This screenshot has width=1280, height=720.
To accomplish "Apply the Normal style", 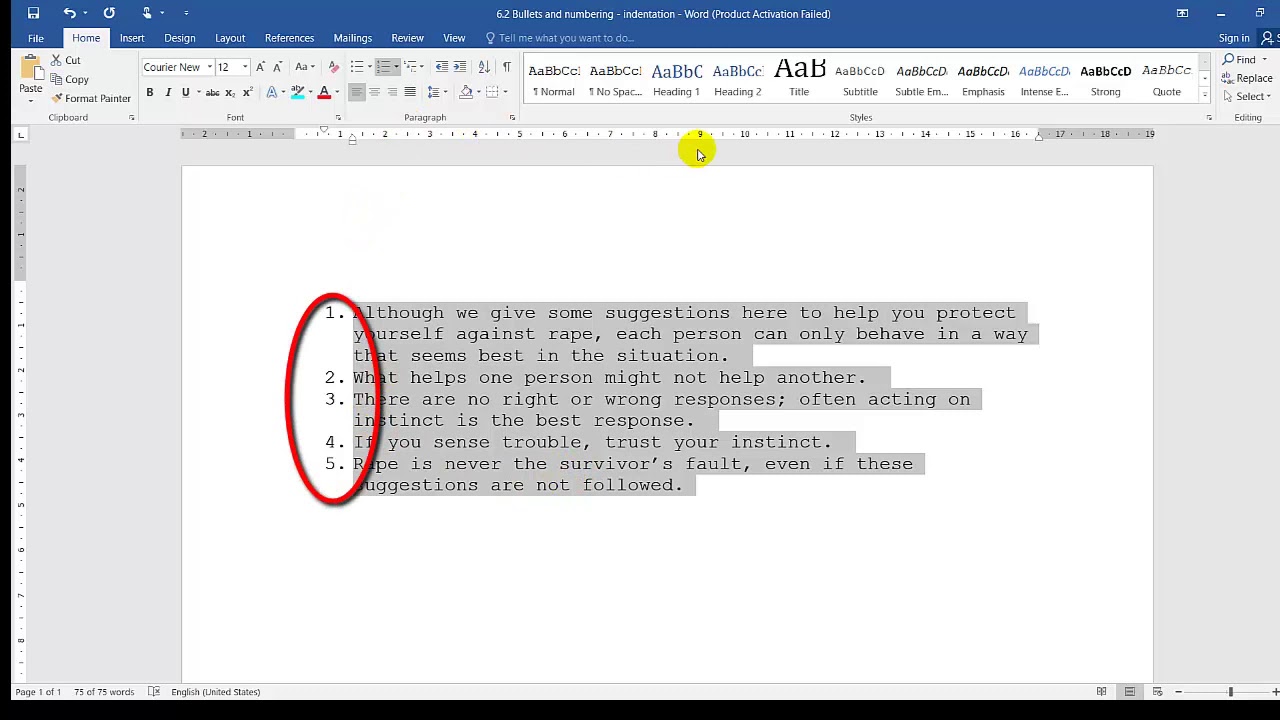I will click(554, 78).
